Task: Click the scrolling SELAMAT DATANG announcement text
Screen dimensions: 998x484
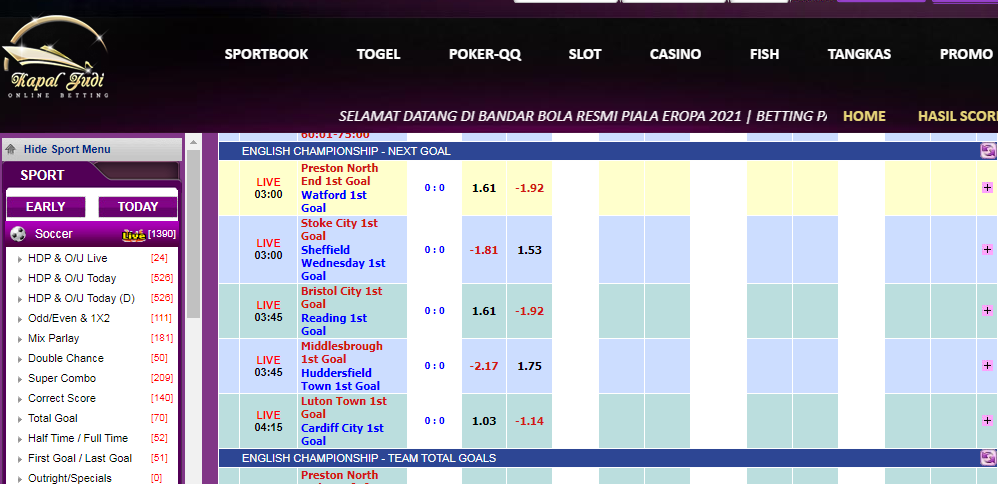Action: pos(582,116)
